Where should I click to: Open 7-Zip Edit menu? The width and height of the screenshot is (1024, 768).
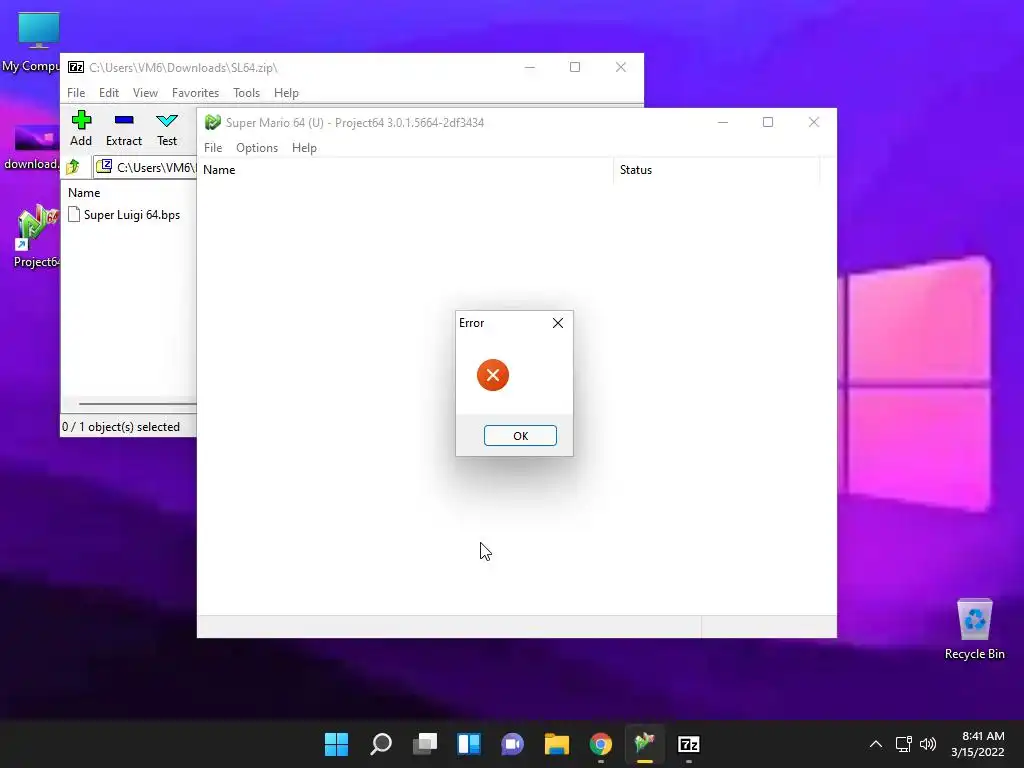pyautogui.click(x=108, y=93)
